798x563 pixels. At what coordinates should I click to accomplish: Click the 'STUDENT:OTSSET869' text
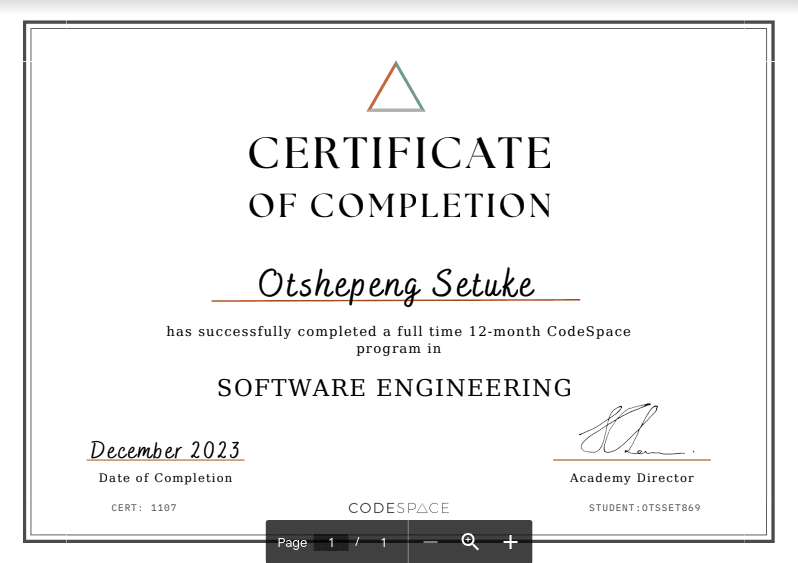(645, 508)
